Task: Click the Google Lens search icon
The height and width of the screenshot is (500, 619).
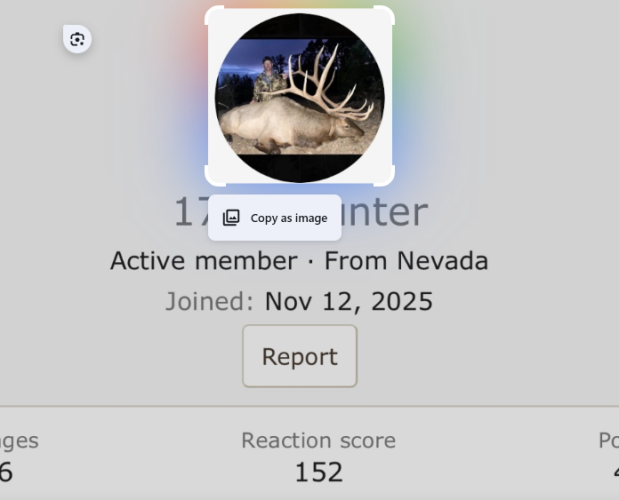Action: point(77,39)
